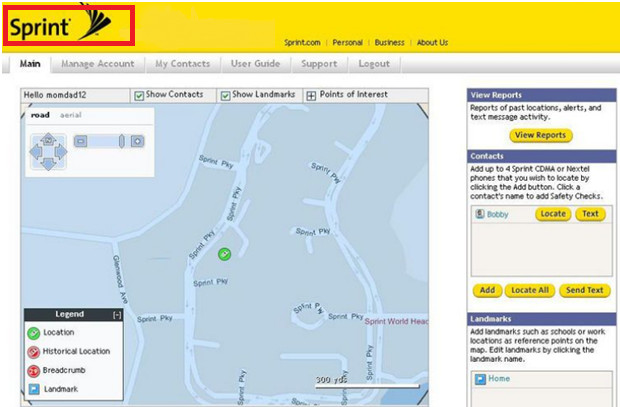620x407 pixels.
Task: Open the Main tab
Action: click(x=30, y=64)
